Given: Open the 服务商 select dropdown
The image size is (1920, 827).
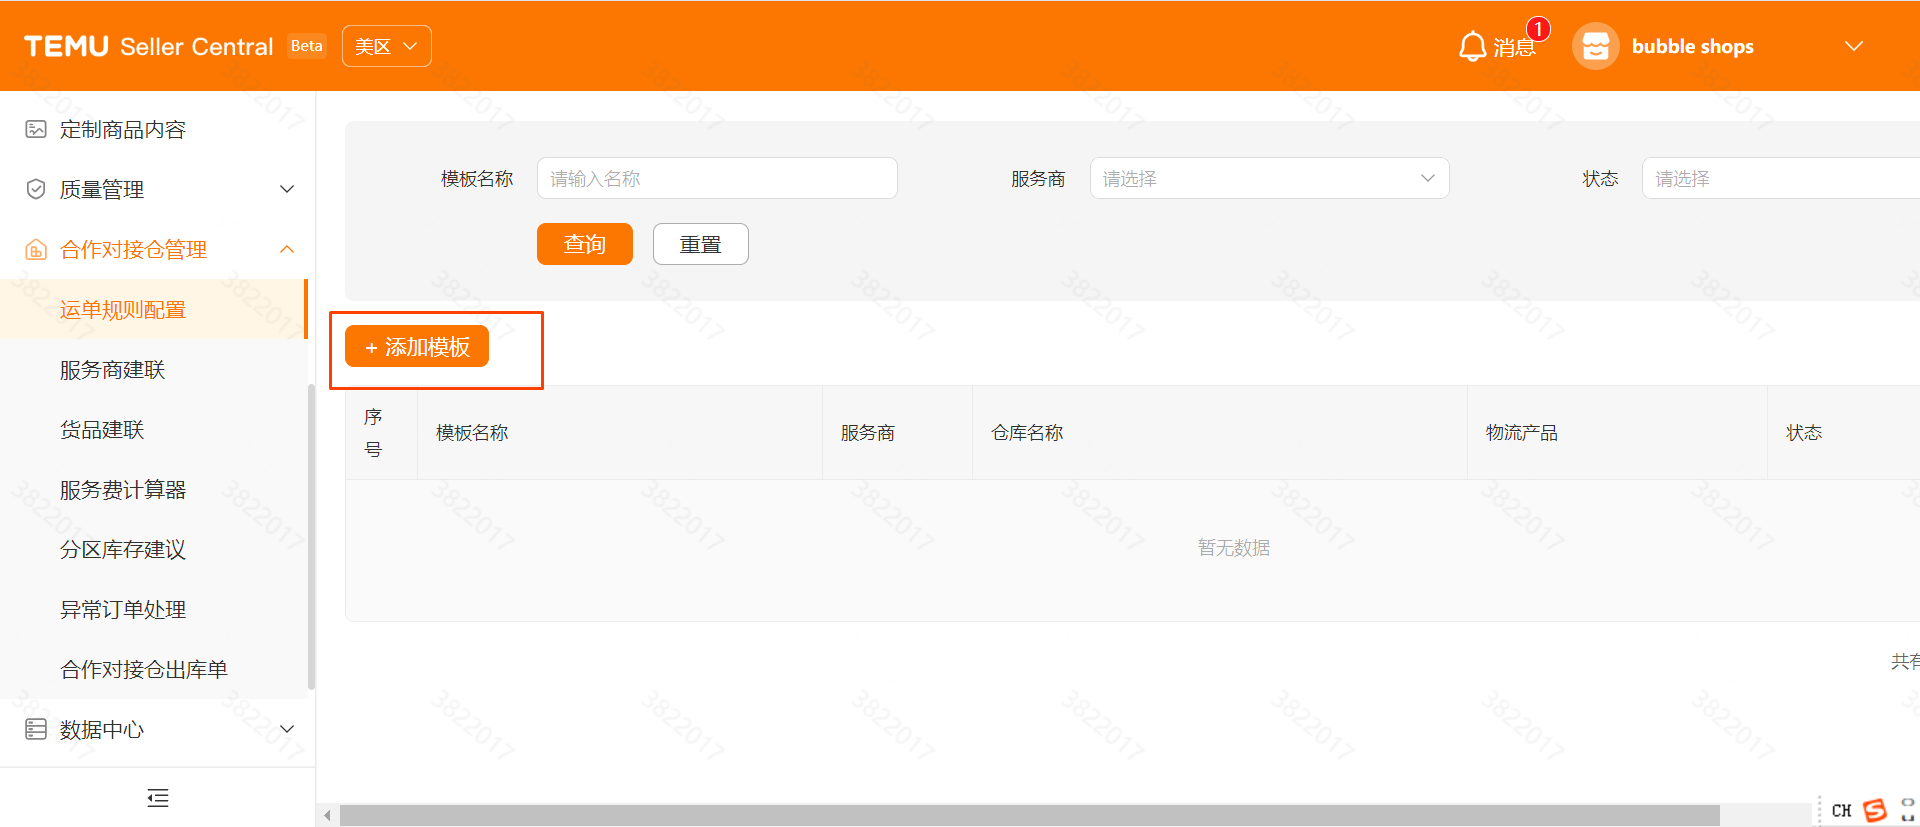Looking at the screenshot, I should click(1268, 179).
